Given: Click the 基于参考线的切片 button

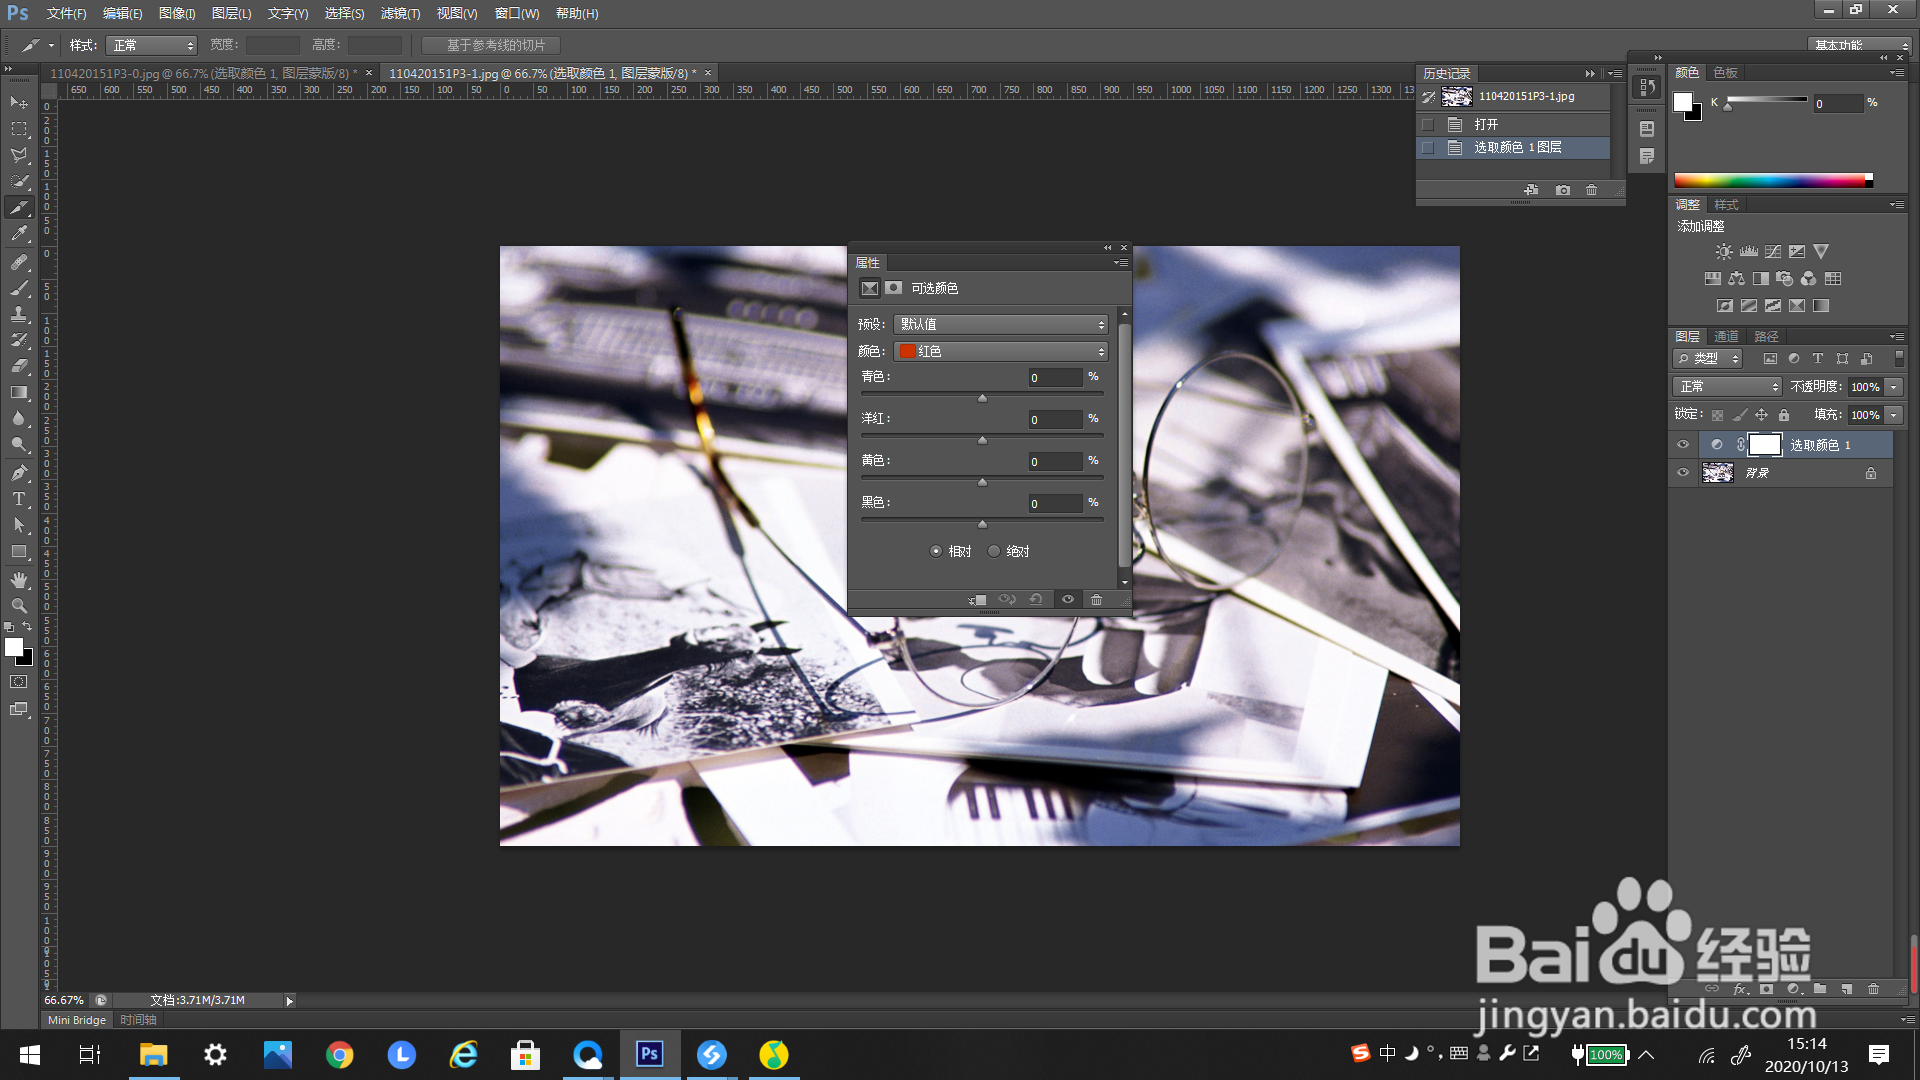Looking at the screenshot, I should [x=491, y=45].
